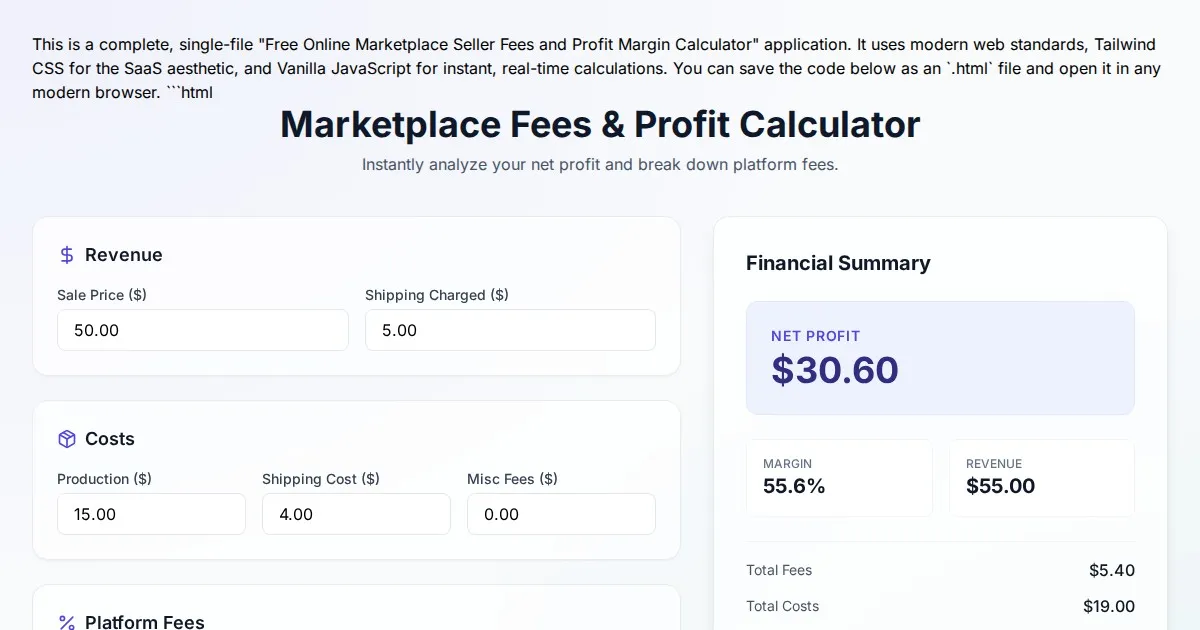Click the Total Fees row label
This screenshot has width=1200, height=630.
(x=779, y=570)
